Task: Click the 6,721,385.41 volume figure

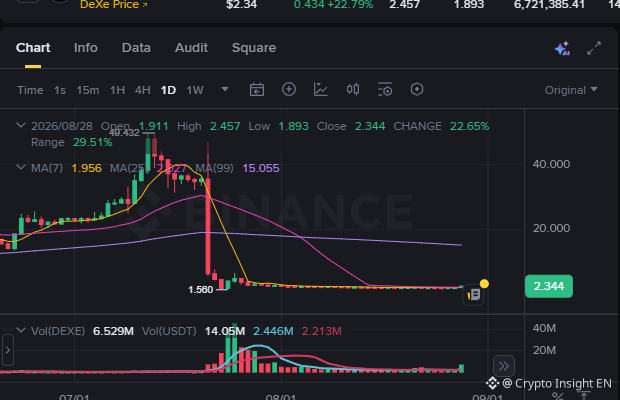Action: tap(549, 5)
